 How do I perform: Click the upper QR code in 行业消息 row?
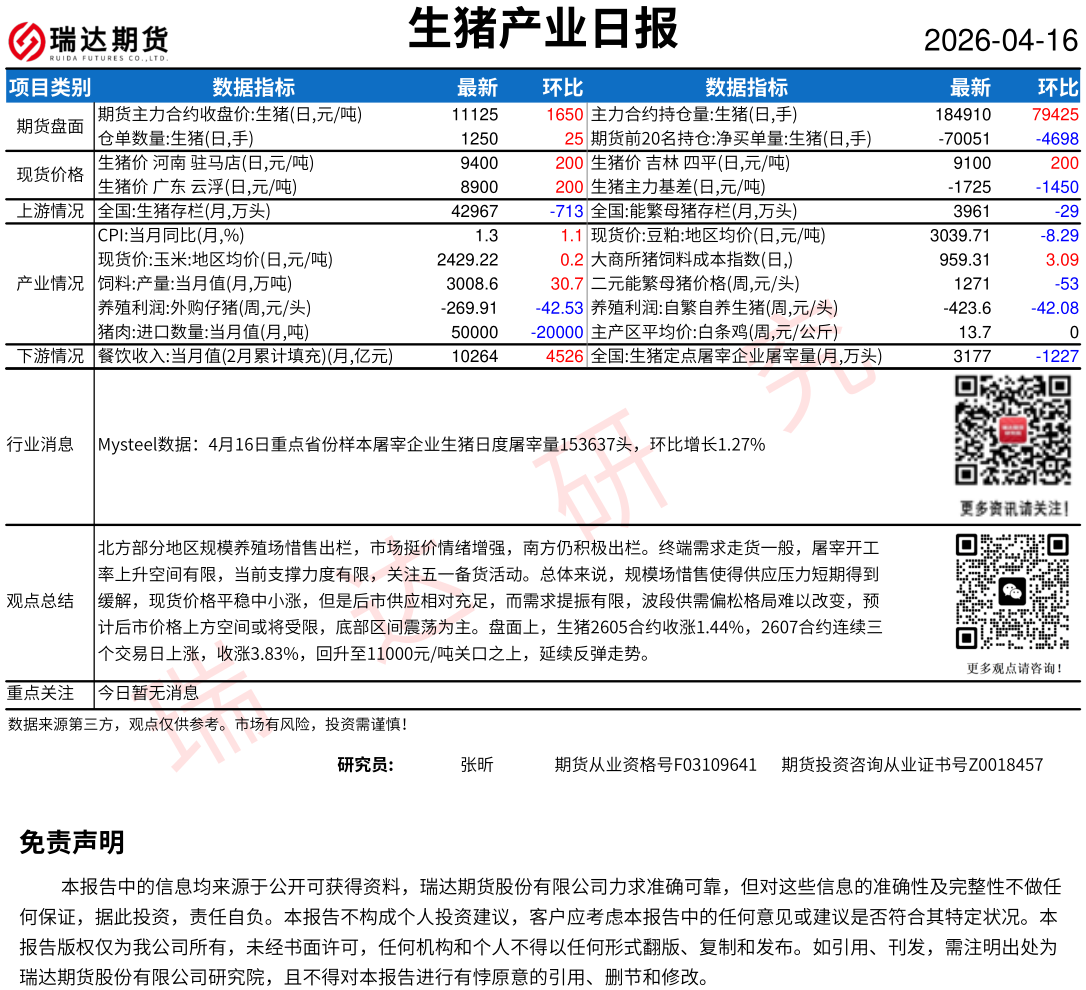[1014, 430]
